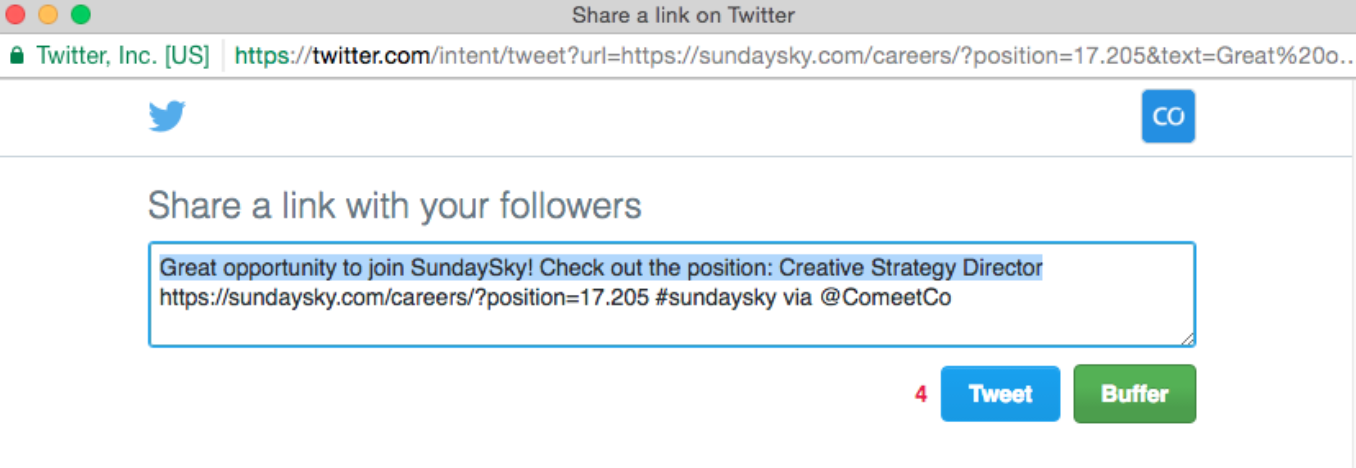Viewport: 1356px width, 468px height.
Task: Click the textarea resize handle corner
Action: (1187, 339)
